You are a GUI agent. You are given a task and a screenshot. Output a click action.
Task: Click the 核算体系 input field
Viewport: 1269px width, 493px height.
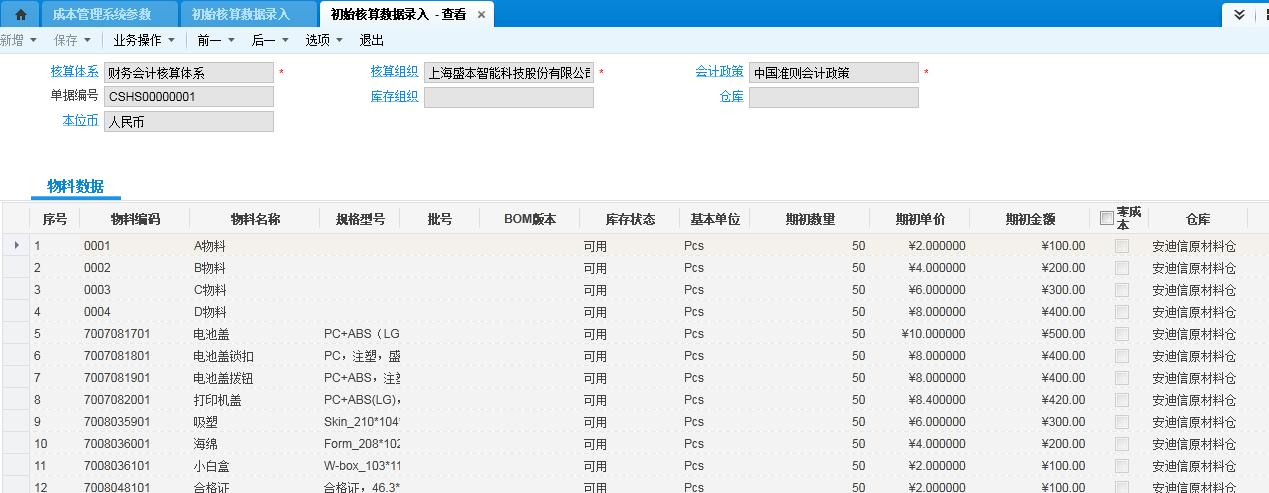pyautogui.click(x=188, y=73)
